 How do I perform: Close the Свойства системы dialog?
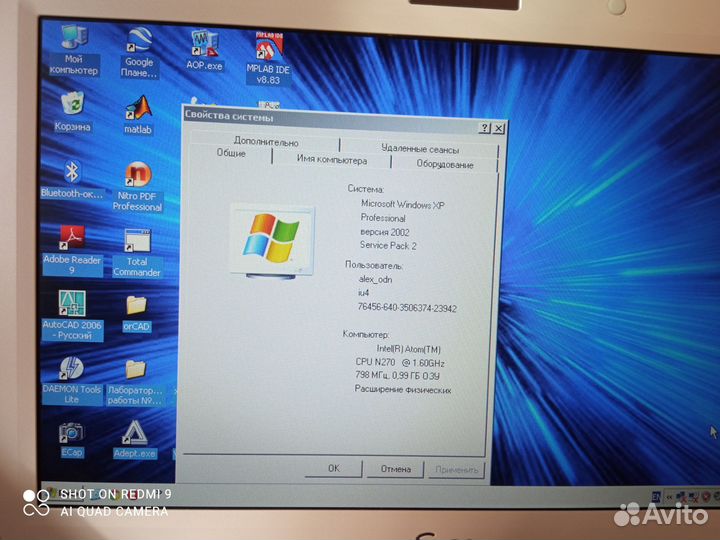point(499,129)
